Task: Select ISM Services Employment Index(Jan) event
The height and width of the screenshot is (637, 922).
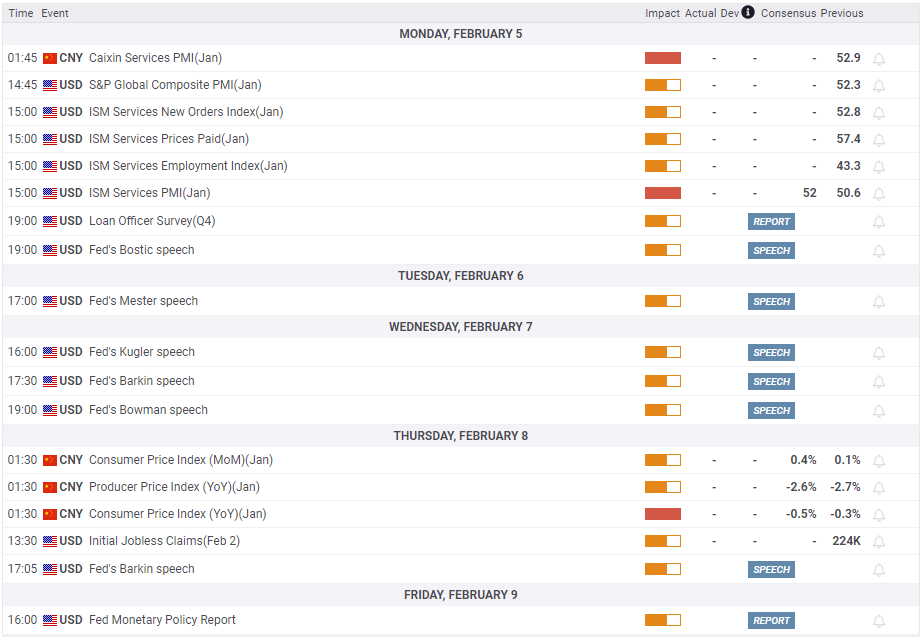Action: pos(188,166)
